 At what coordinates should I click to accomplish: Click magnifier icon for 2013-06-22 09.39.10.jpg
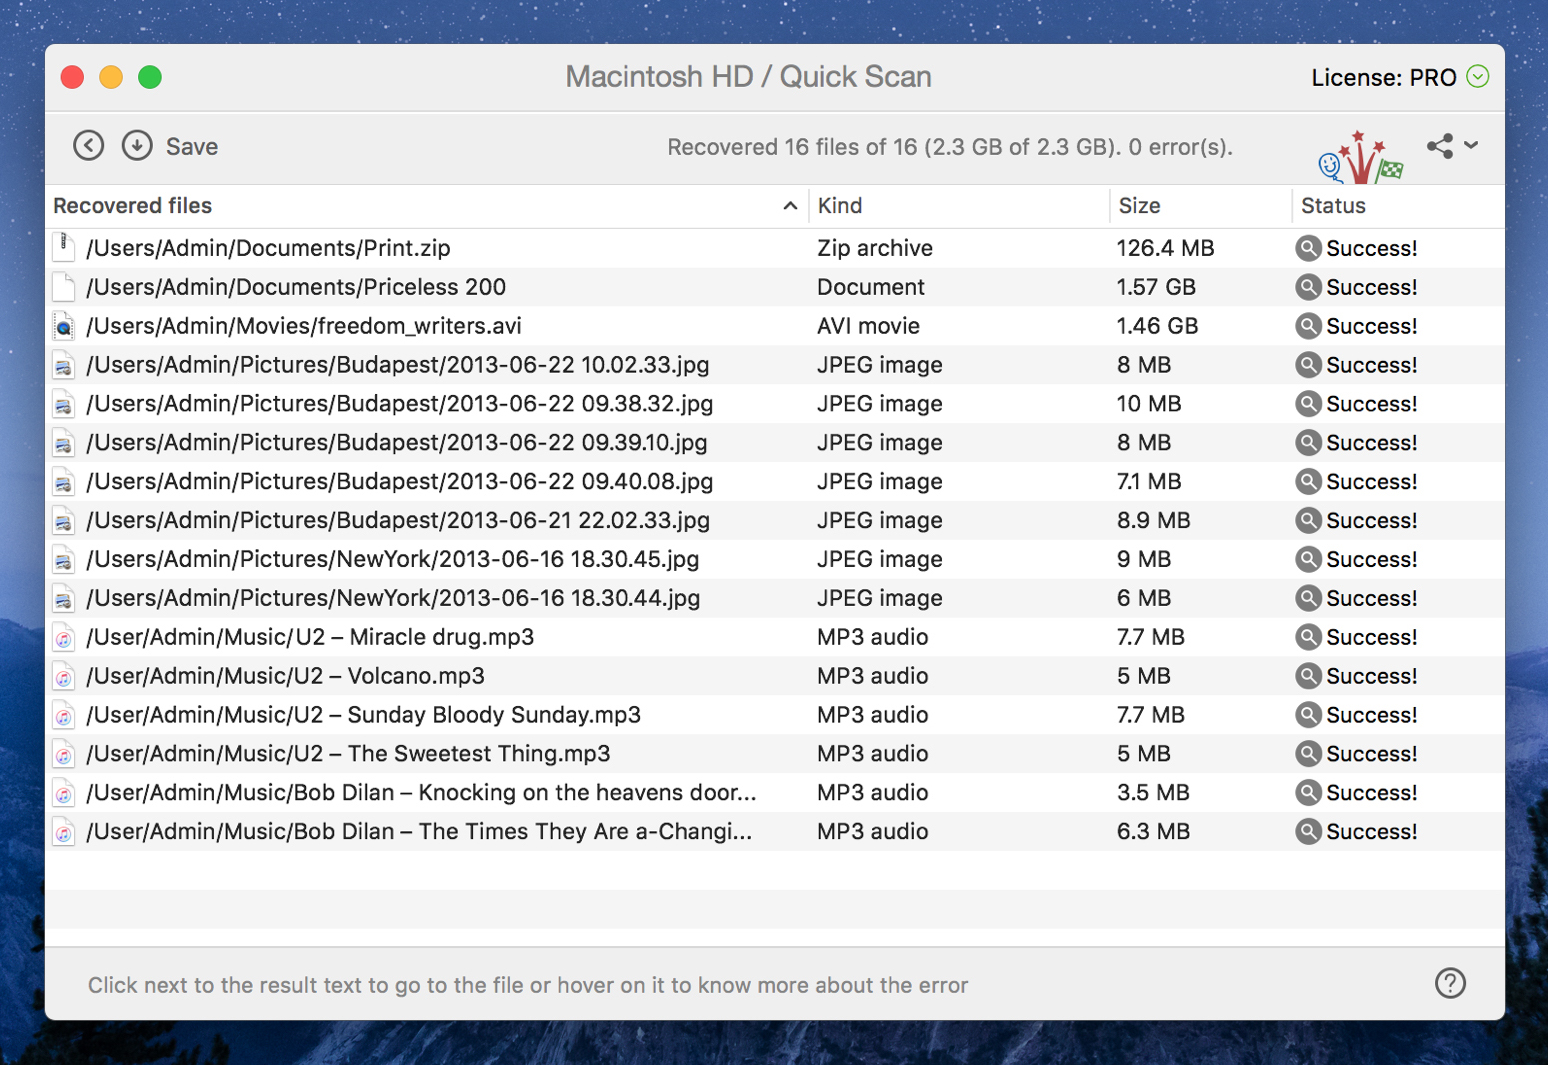tap(1308, 442)
